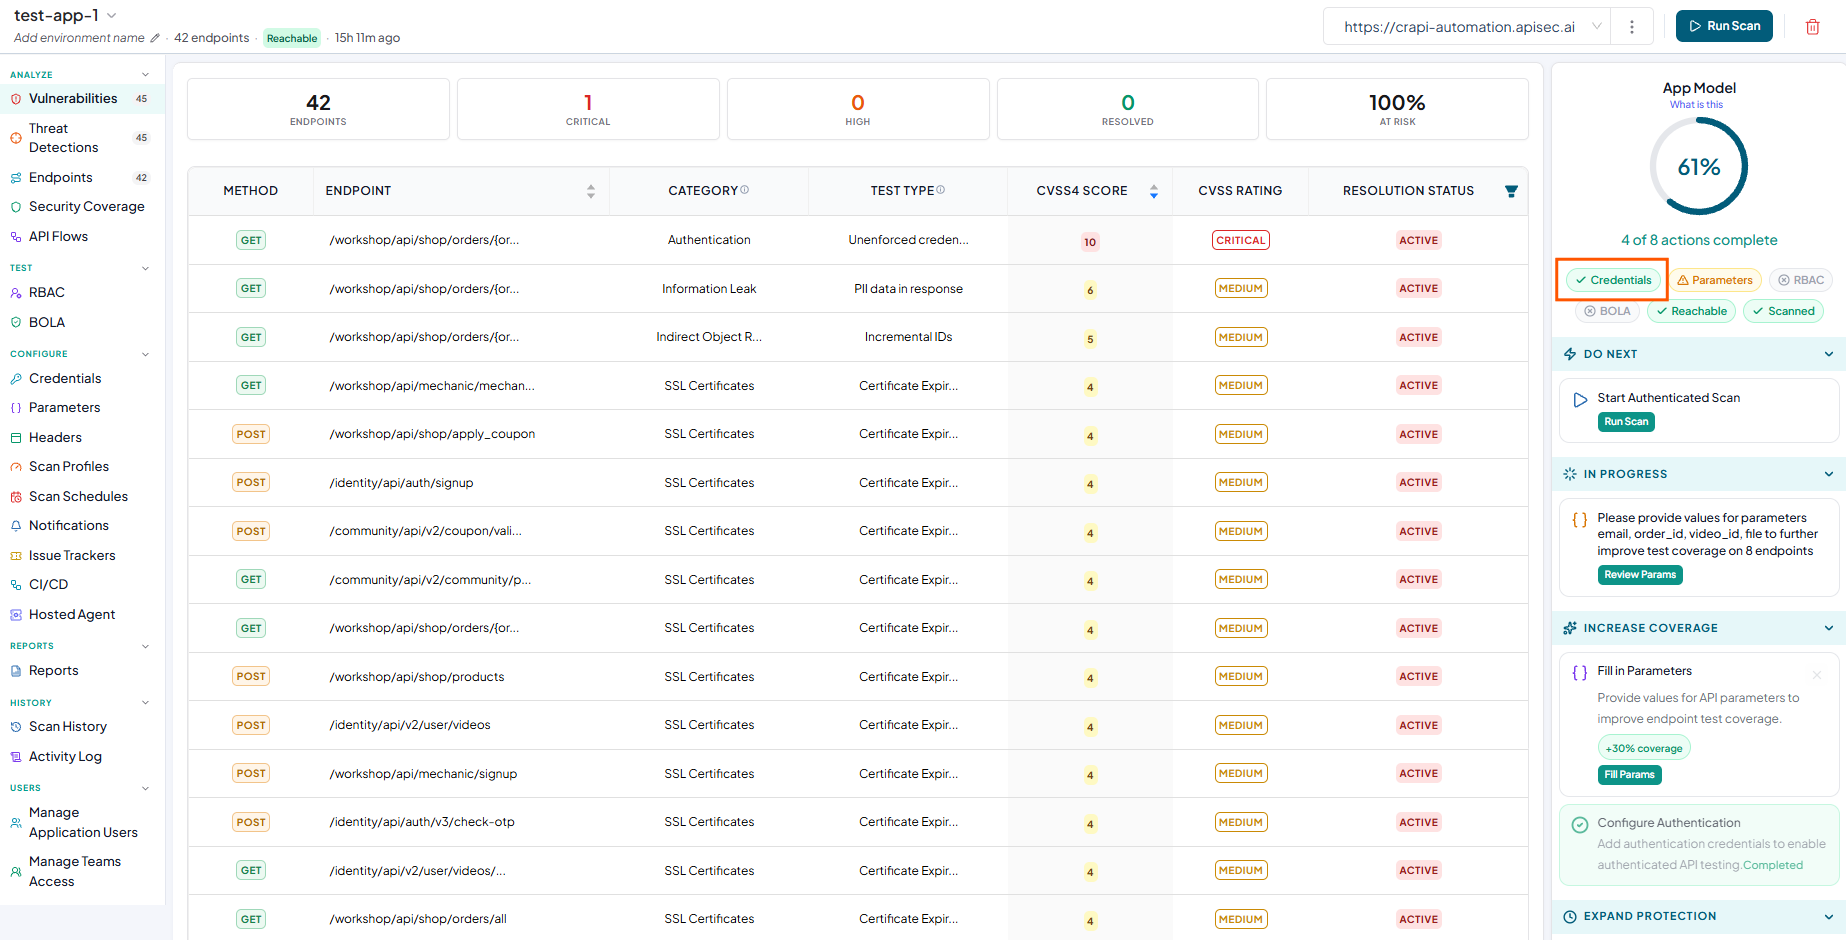Click the Fill Params button
This screenshot has height=940, width=1846.
[1629, 775]
